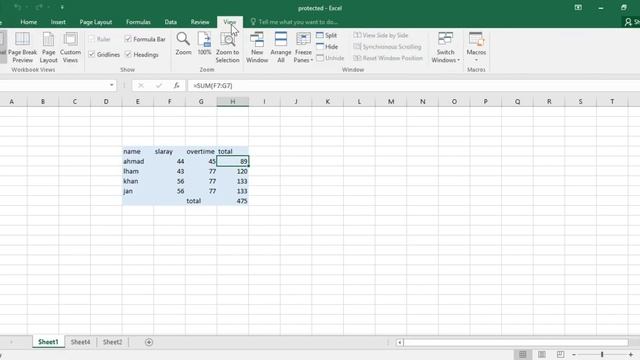Open the Formulas tab
Viewport: 640px width, 360px height.
pyautogui.click(x=138, y=22)
